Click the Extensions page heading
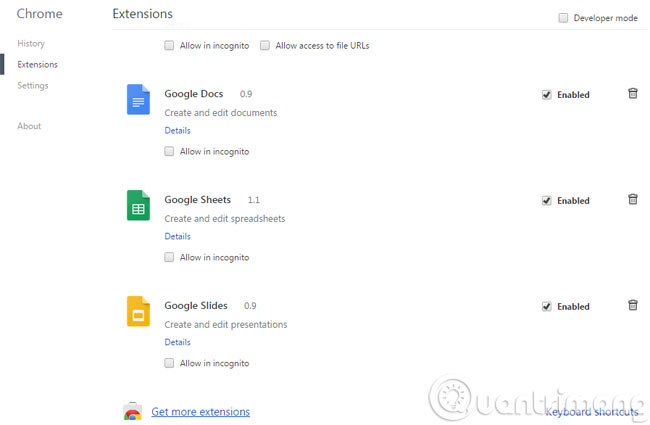The height and width of the screenshot is (425, 650). tap(143, 14)
